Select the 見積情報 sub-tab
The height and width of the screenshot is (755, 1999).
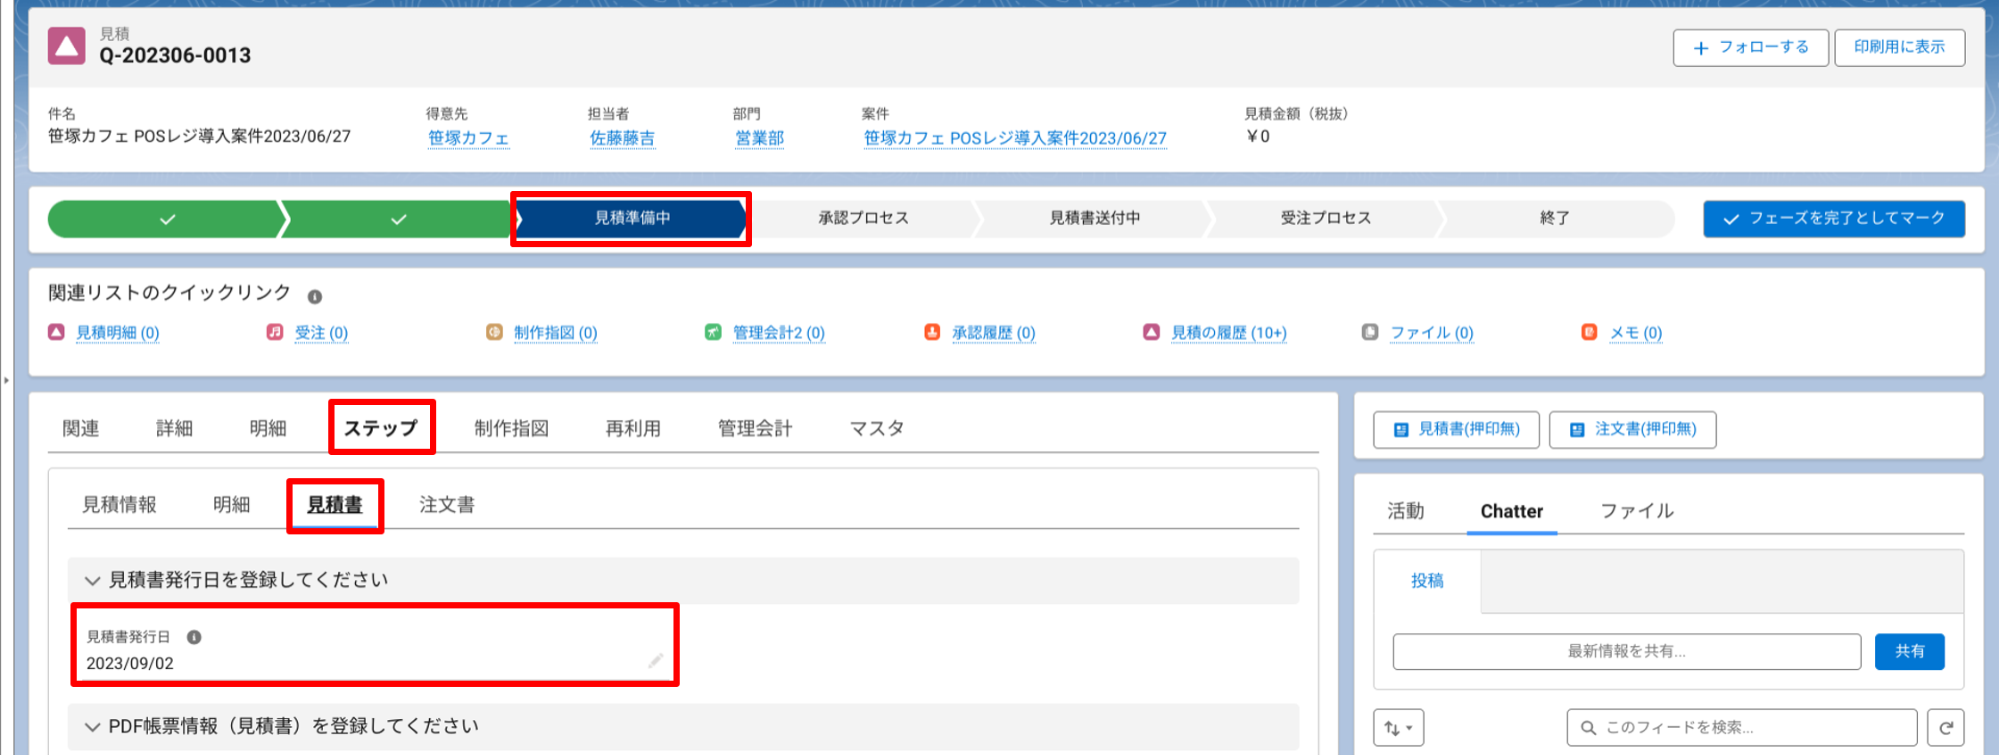[x=119, y=505]
